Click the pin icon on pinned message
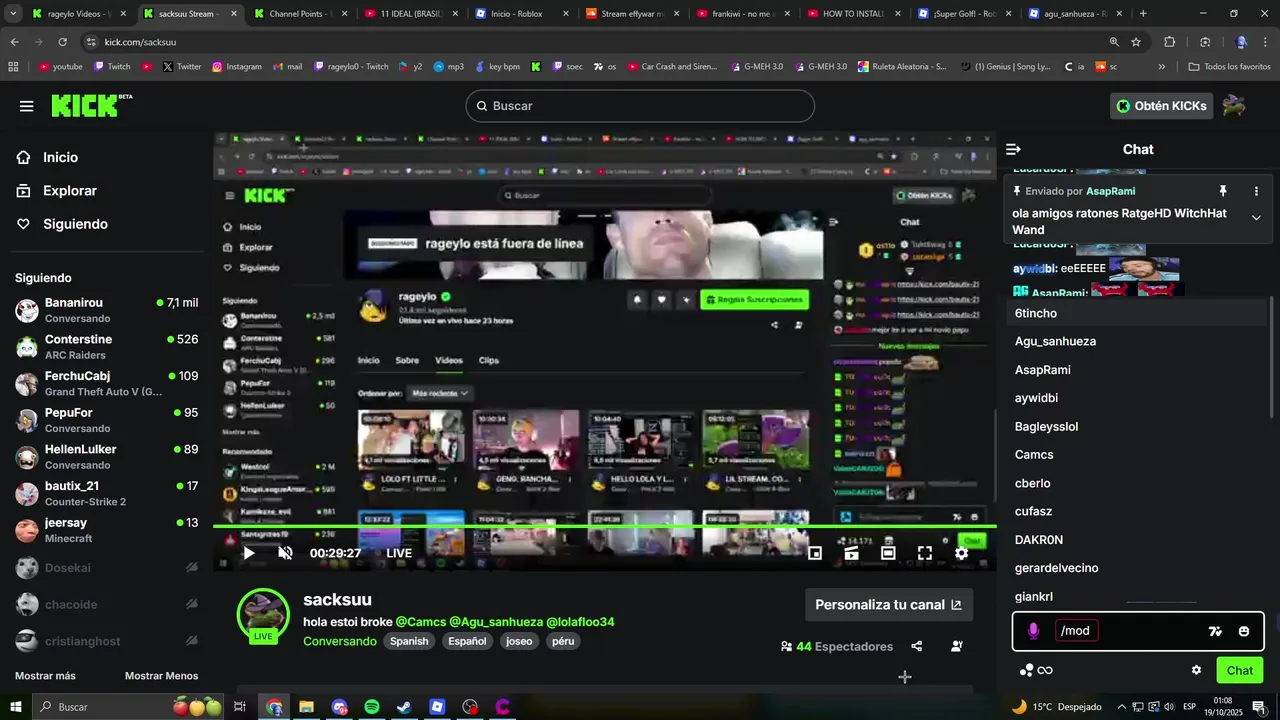The width and height of the screenshot is (1280, 720). [1222, 191]
